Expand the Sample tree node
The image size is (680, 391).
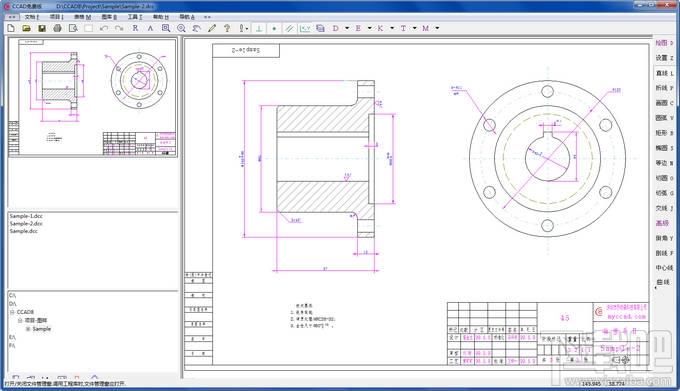[x=28, y=329]
